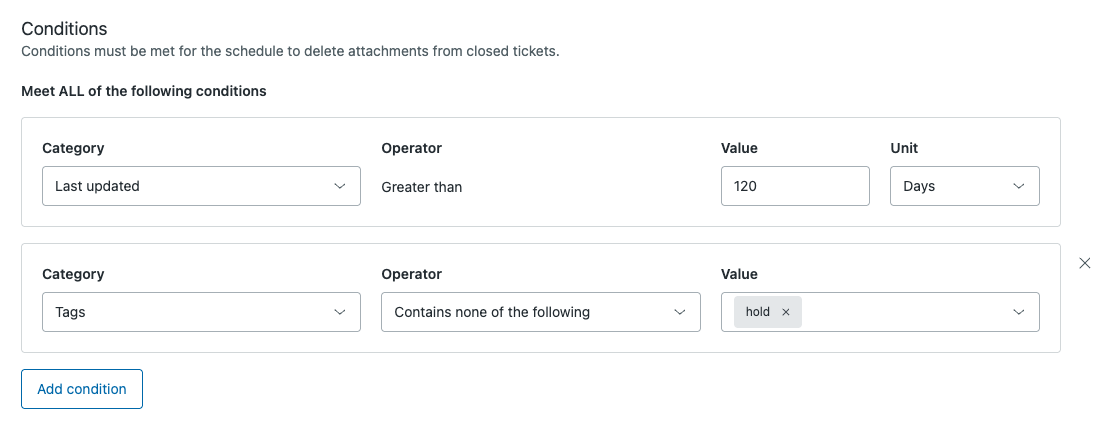Click the Add condition button
The image size is (1112, 422).
pyautogui.click(x=82, y=389)
